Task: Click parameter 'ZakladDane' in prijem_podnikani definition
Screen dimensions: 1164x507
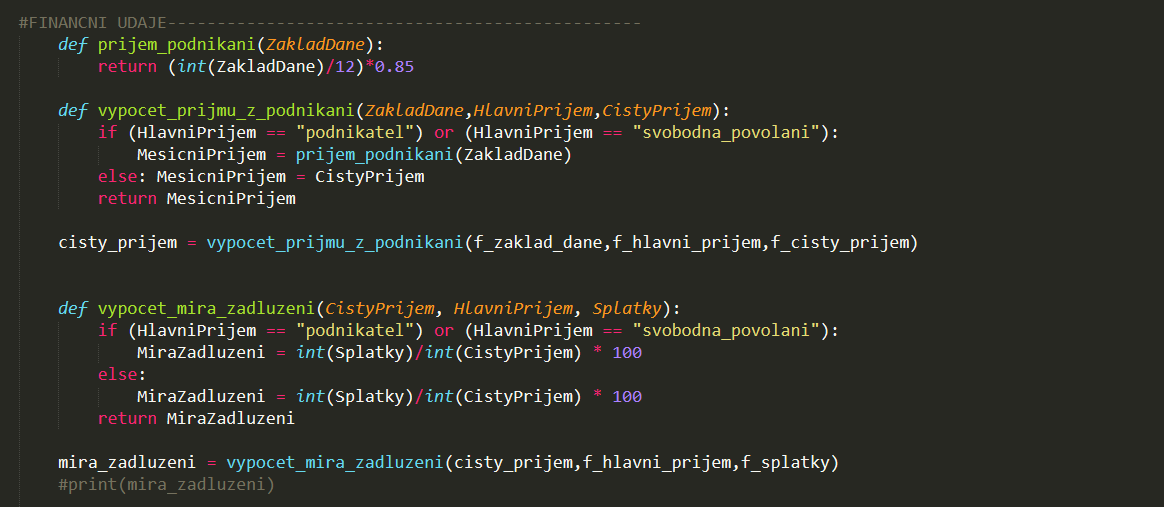Action: click(315, 45)
